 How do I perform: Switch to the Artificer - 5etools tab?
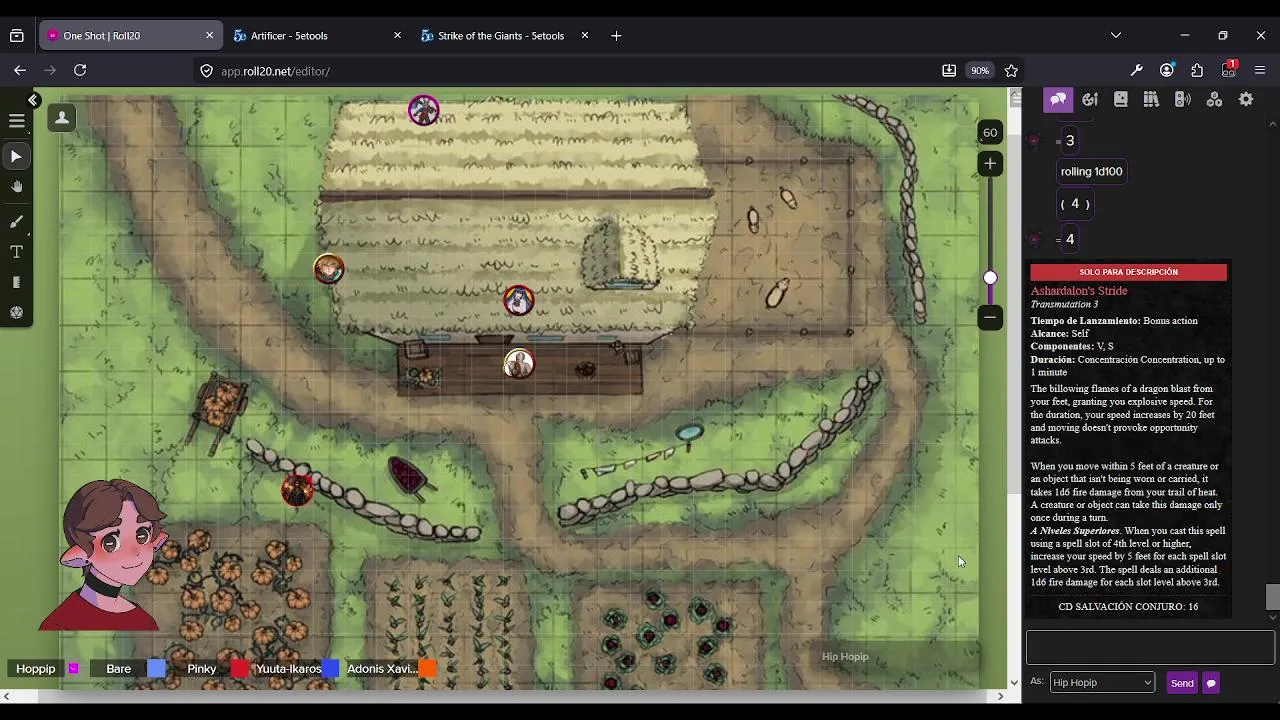pos(317,36)
